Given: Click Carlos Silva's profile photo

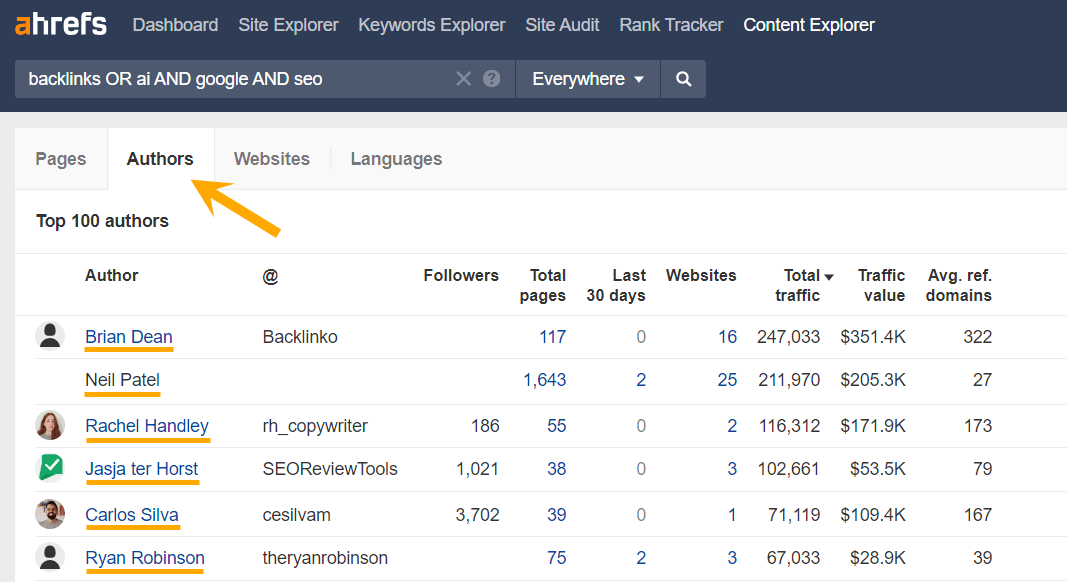Looking at the screenshot, I should (x=50, y=513).
